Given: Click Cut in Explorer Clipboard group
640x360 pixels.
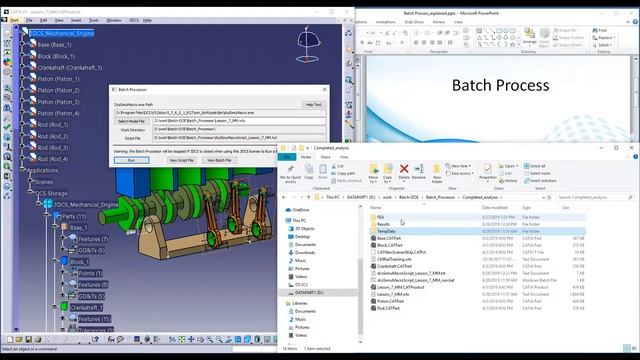Looking at the screenshot, I should click(x=338, y=166).
